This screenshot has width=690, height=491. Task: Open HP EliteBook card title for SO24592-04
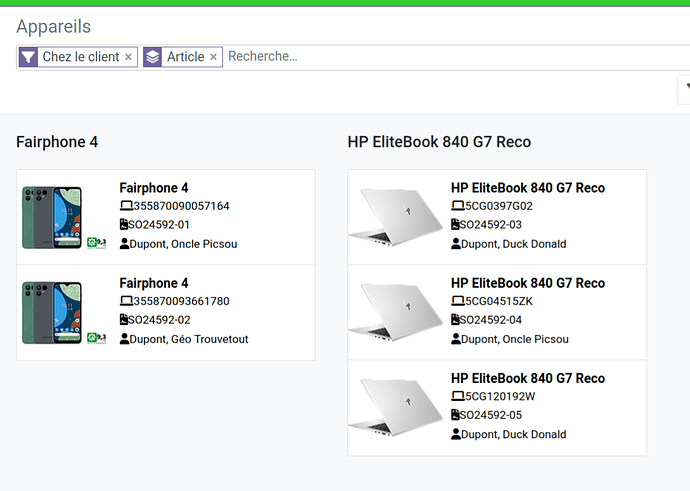click(x=528, y=283)
